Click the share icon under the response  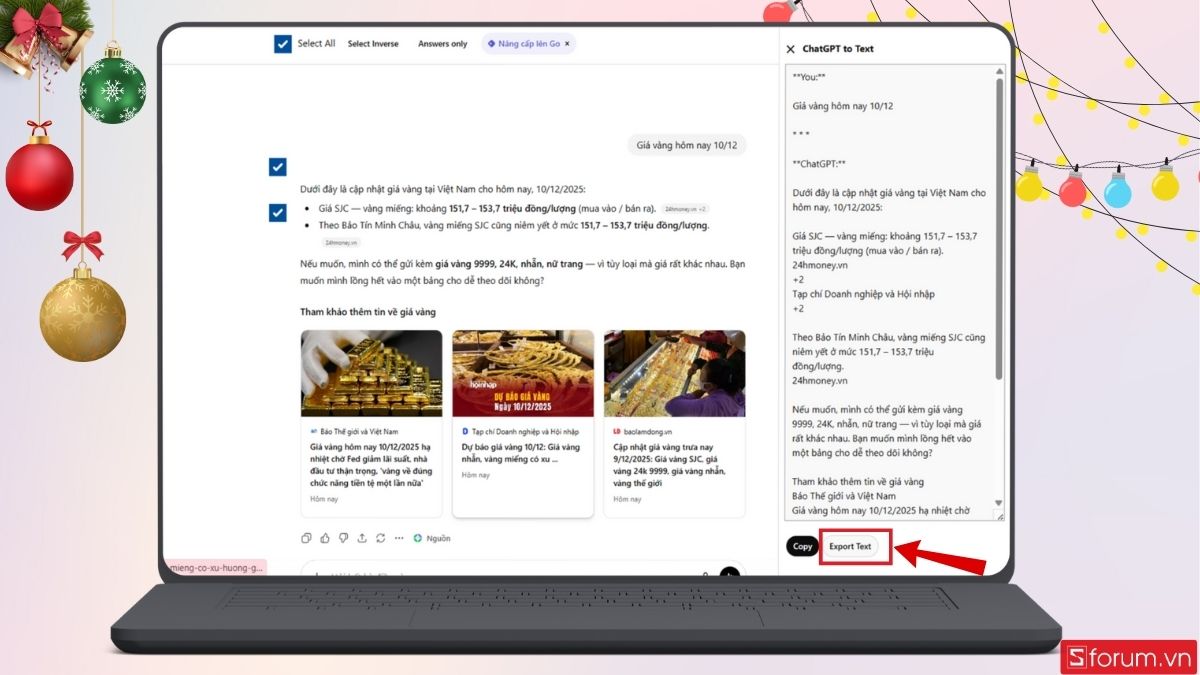click(361, 538)
